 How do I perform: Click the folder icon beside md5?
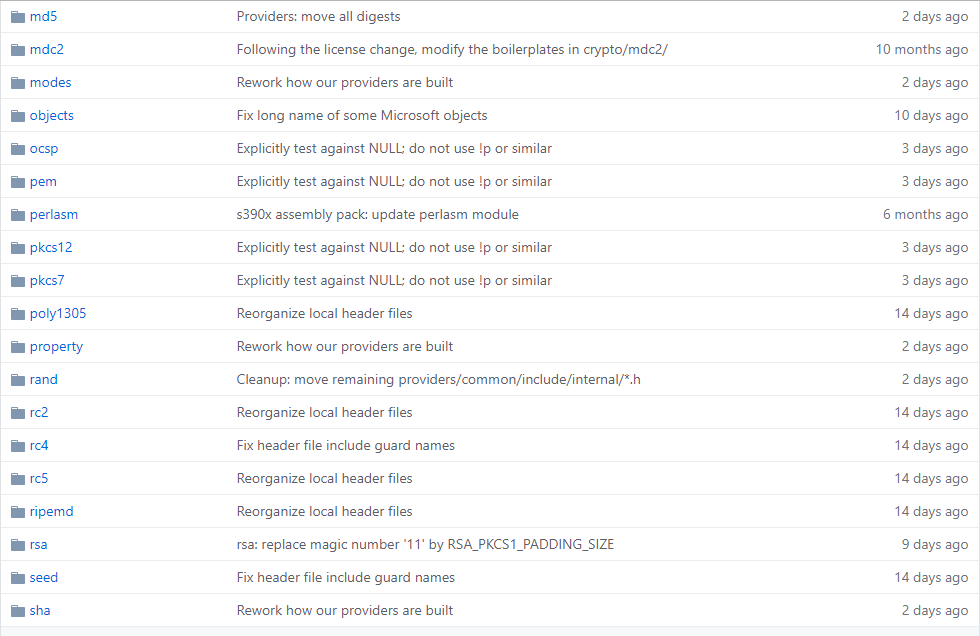(17, 16)
